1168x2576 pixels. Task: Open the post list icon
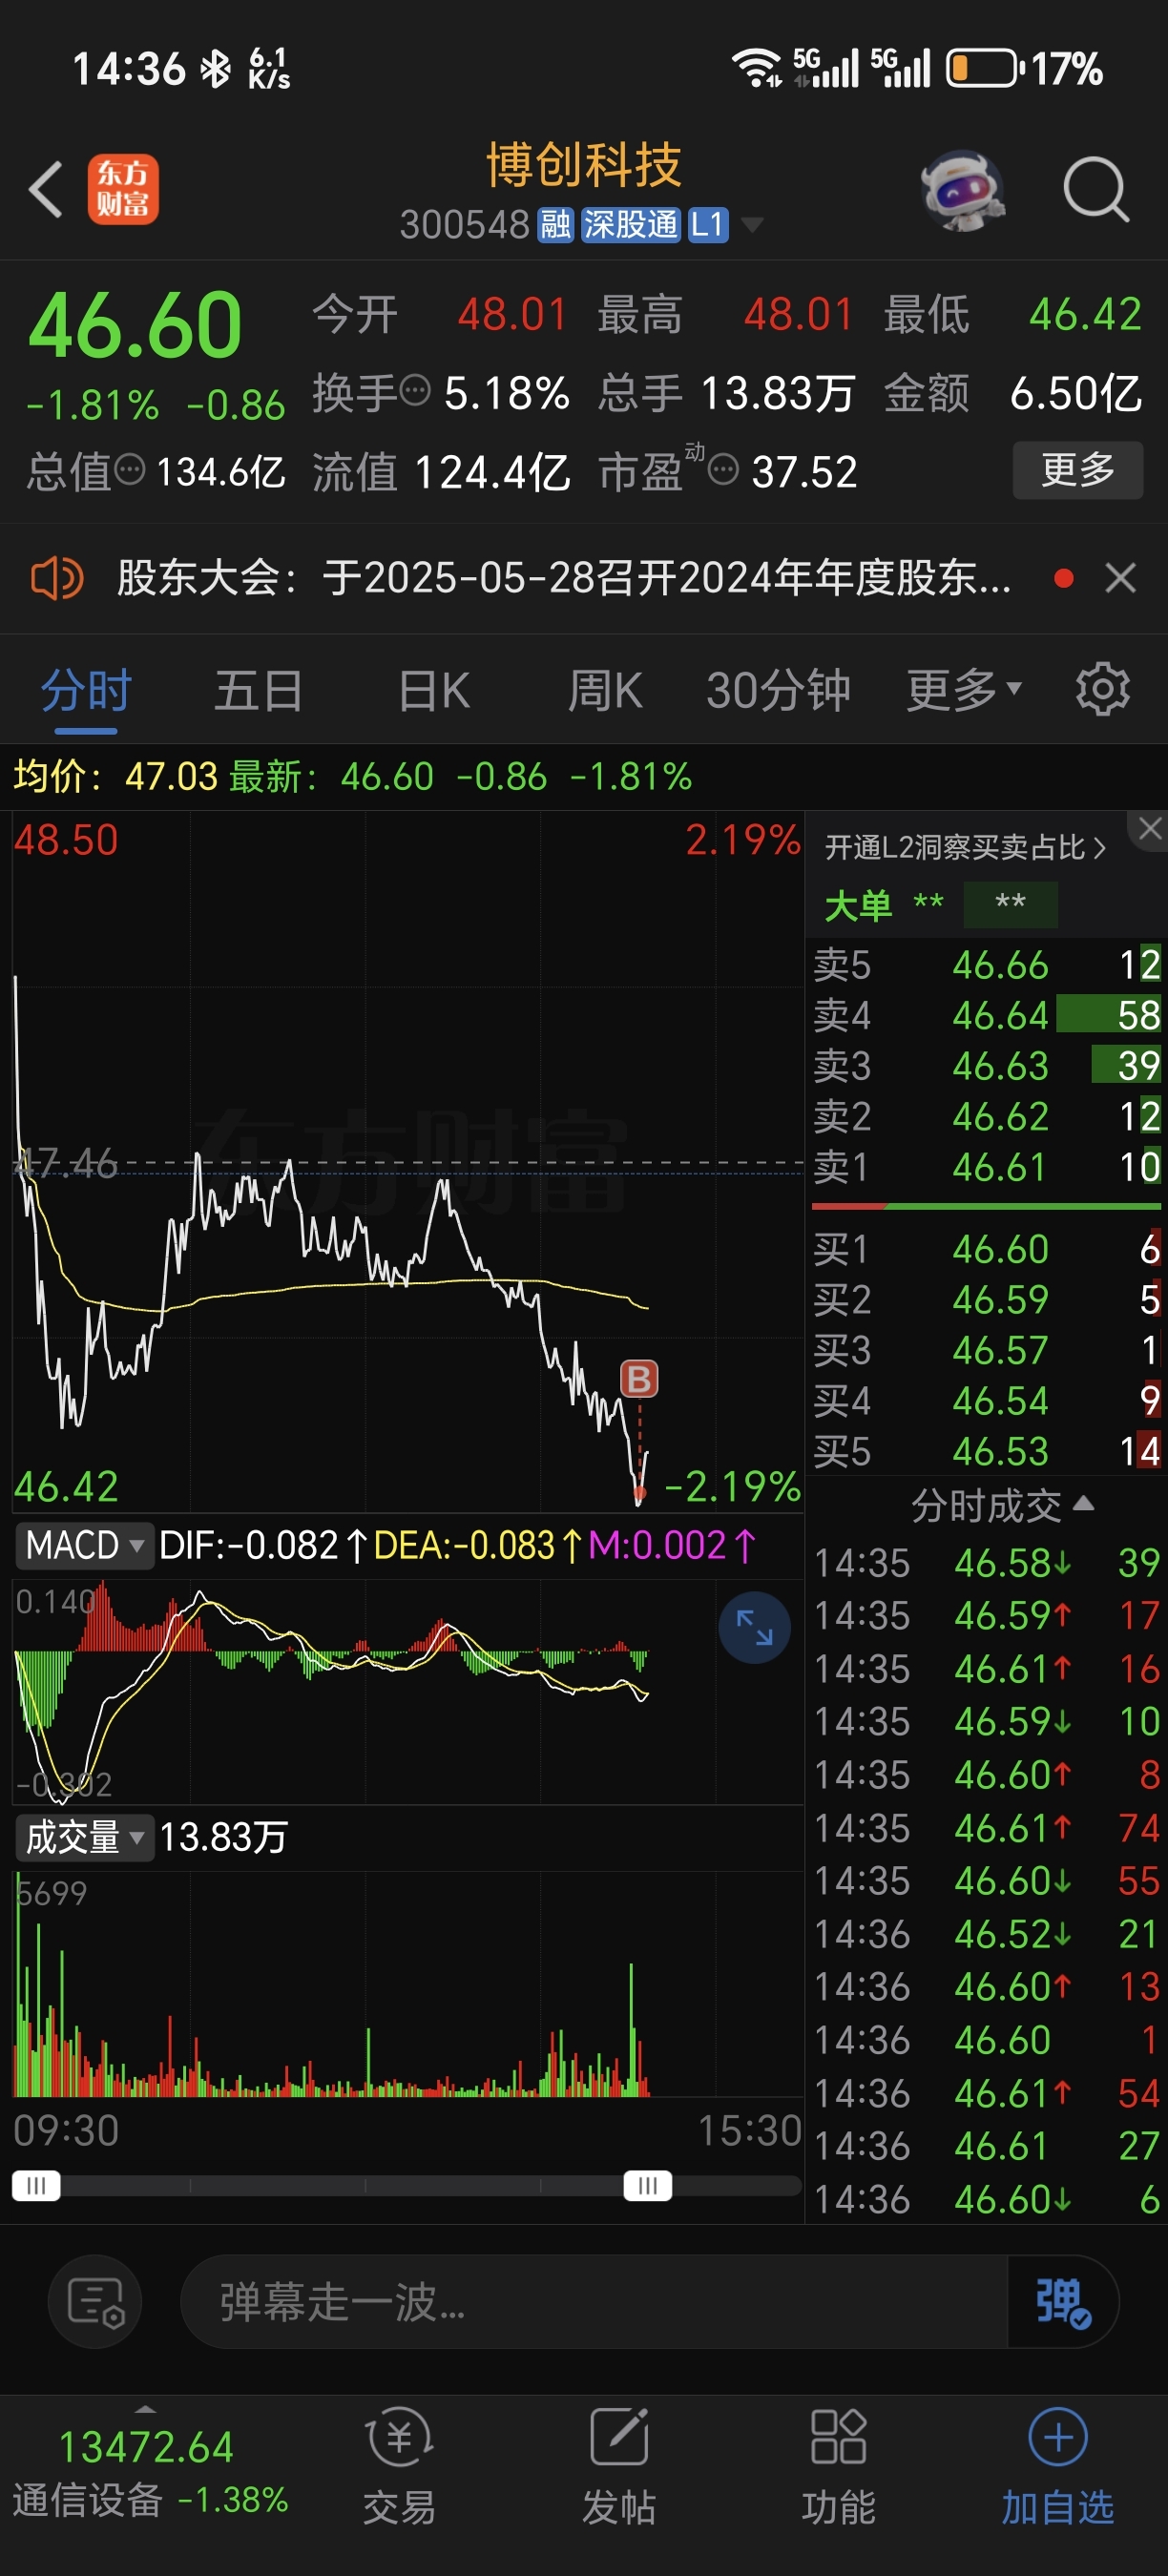[95, 2302]
